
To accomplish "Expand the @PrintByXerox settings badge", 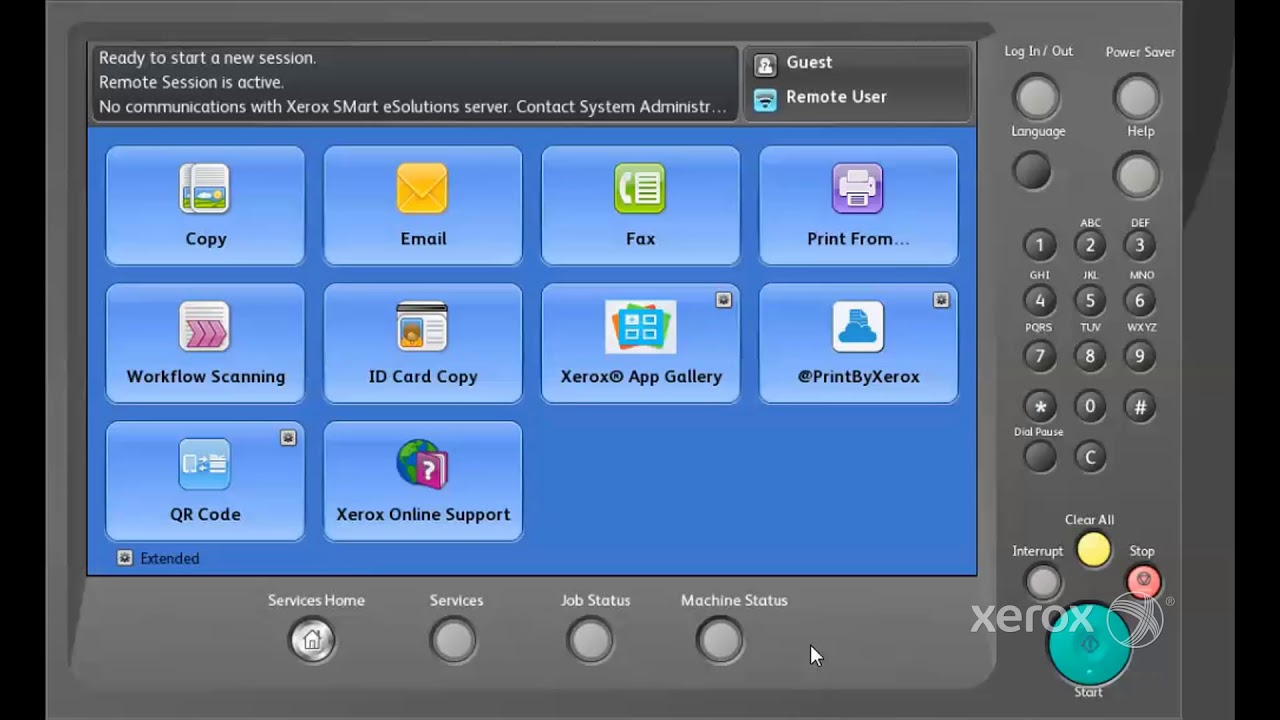I will 941,299.
